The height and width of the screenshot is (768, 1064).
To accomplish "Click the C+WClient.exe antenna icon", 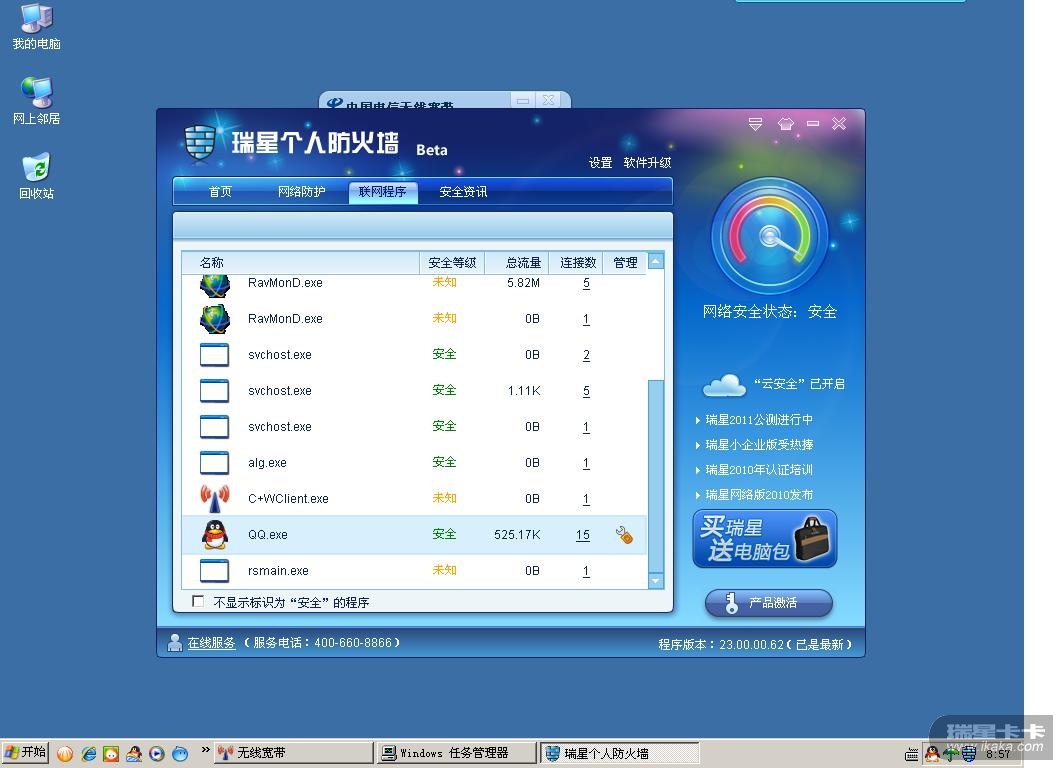I will coord(215,499).
